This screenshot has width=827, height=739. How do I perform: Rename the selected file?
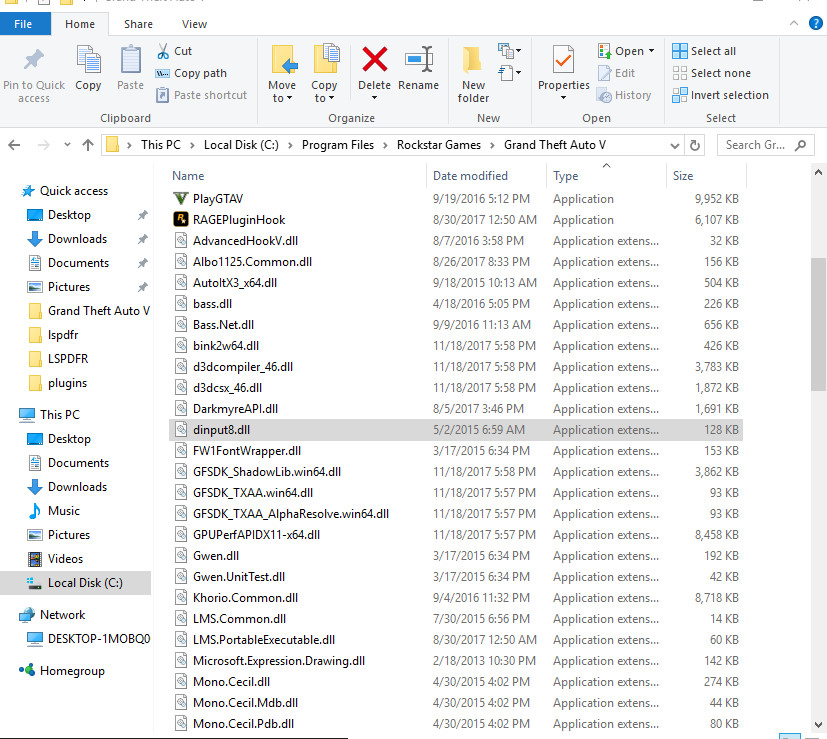click(418, 69)
